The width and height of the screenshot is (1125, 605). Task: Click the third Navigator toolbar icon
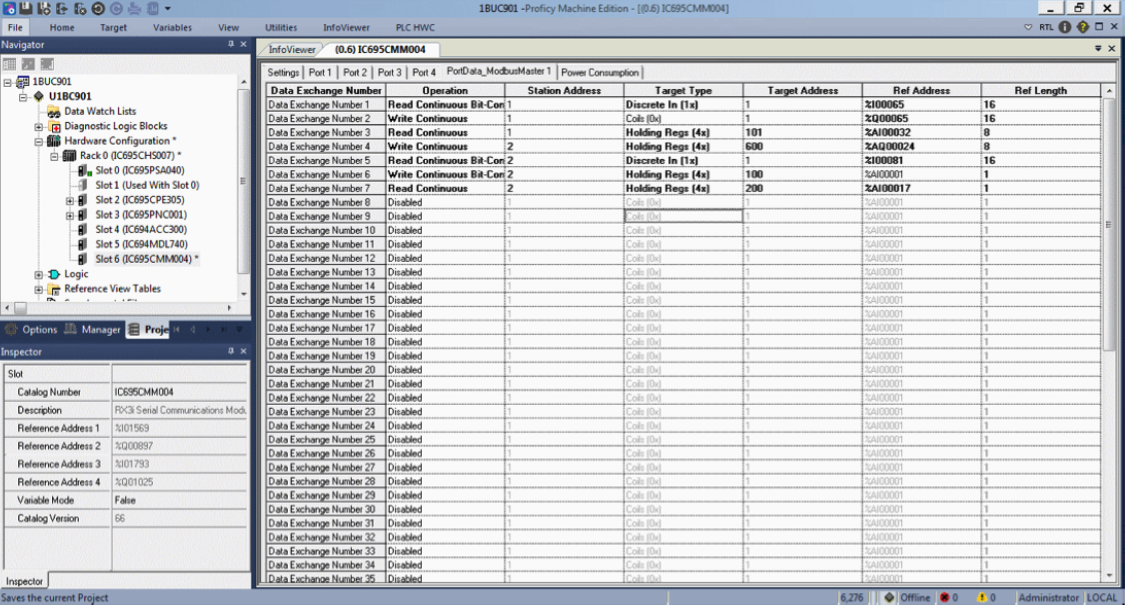[x=47, y=64]
